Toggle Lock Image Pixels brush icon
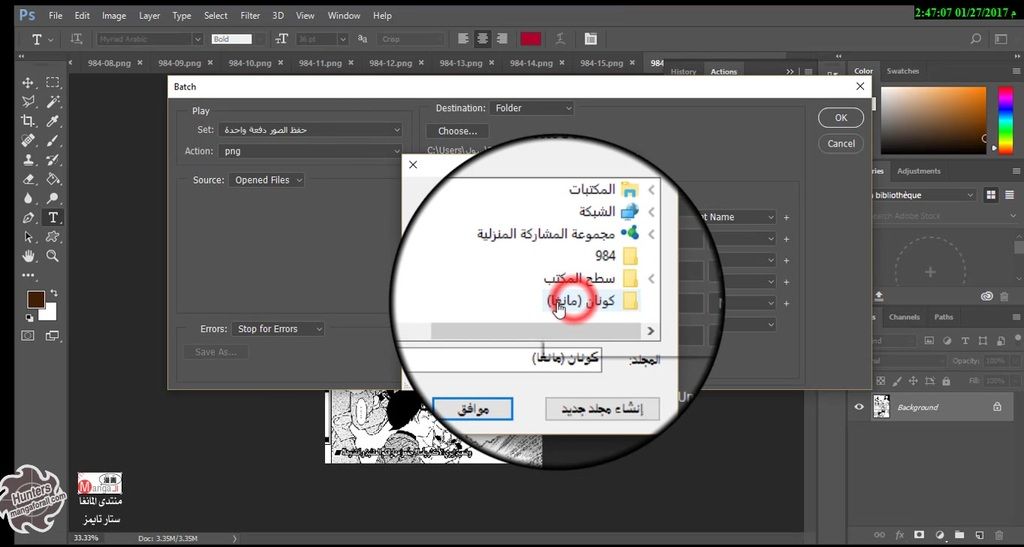Viewport: 1024px width, 547px height. [897, 381]
